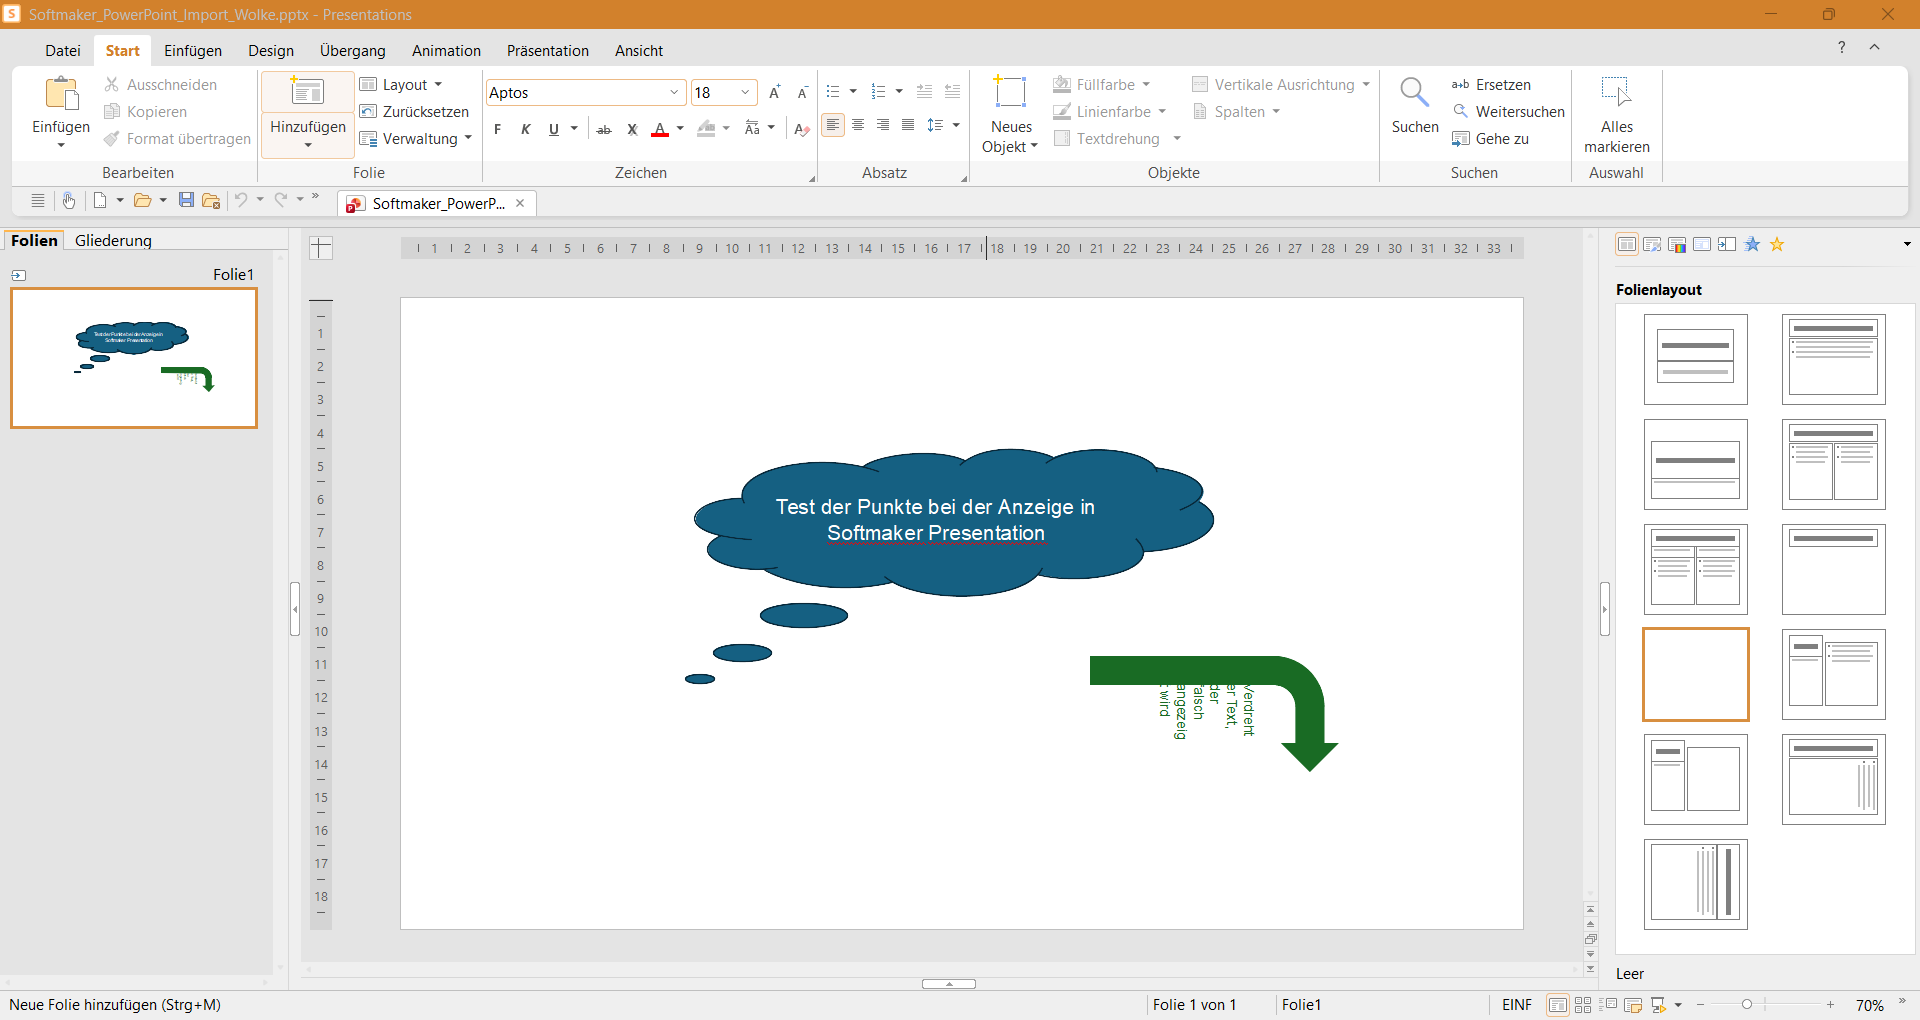The height and width of the screenshot is (1020, 1920).
Task: Start slide show from status bar icon
Action: click(1658, 1005)
